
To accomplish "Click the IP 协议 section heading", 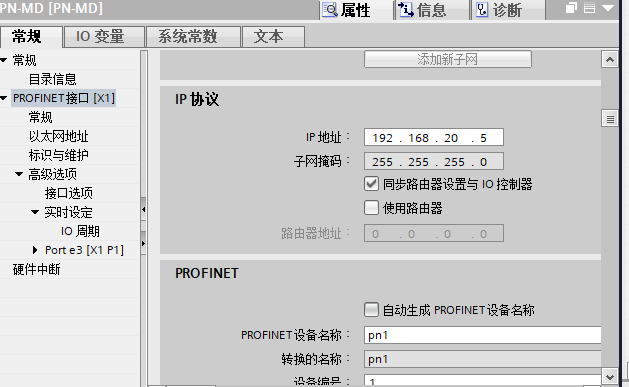I will click(197, 99).
